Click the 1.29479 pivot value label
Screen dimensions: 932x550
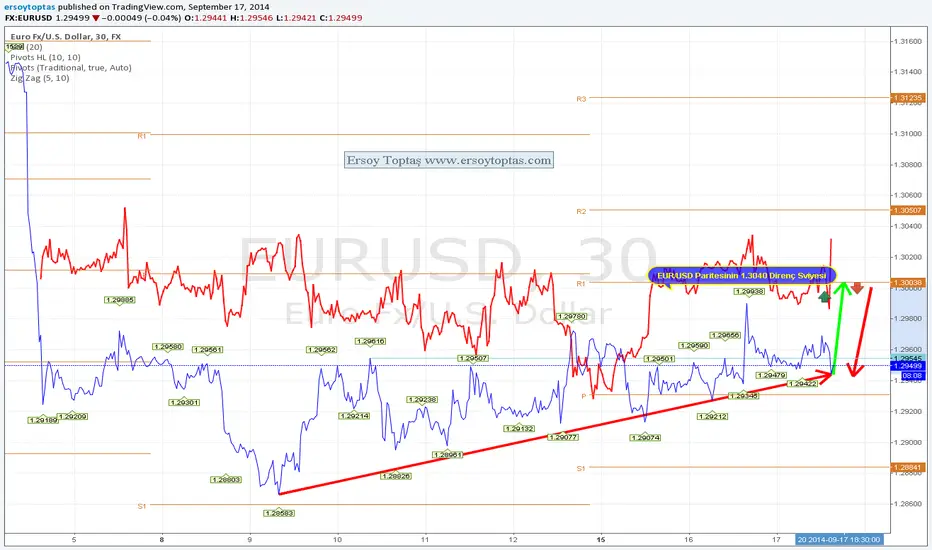pos(772,375)
